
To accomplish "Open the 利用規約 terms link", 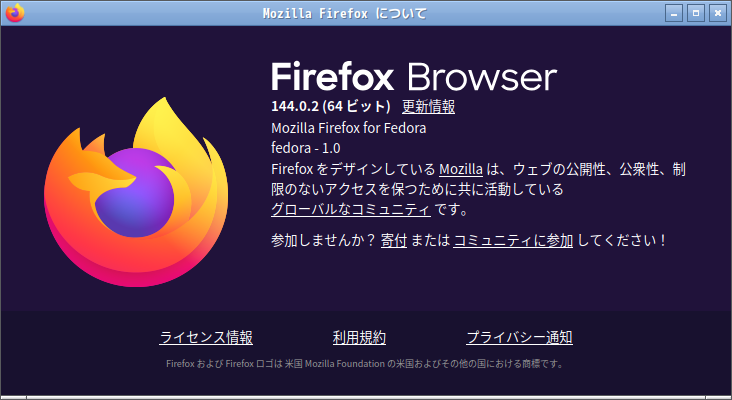I will (359, 337).
